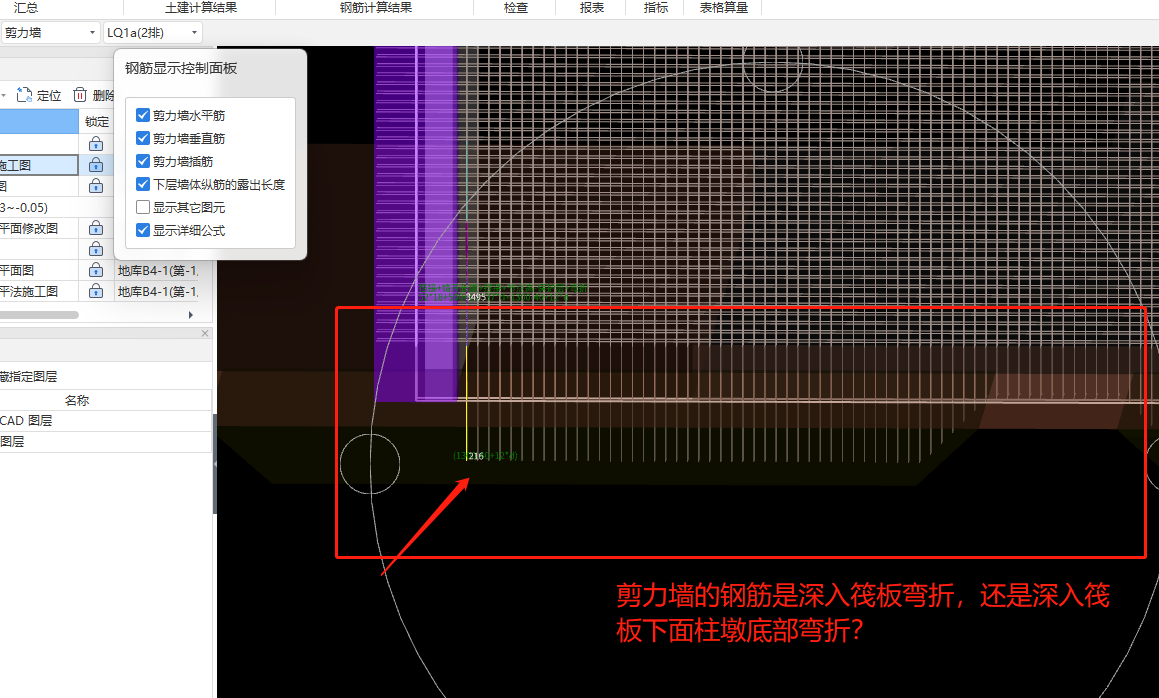Toggle 下层墙体纵筋的露出长度 checkbox
This screenshot has height=698, width=1159.
pyautogui.click(x=143, y=184)
